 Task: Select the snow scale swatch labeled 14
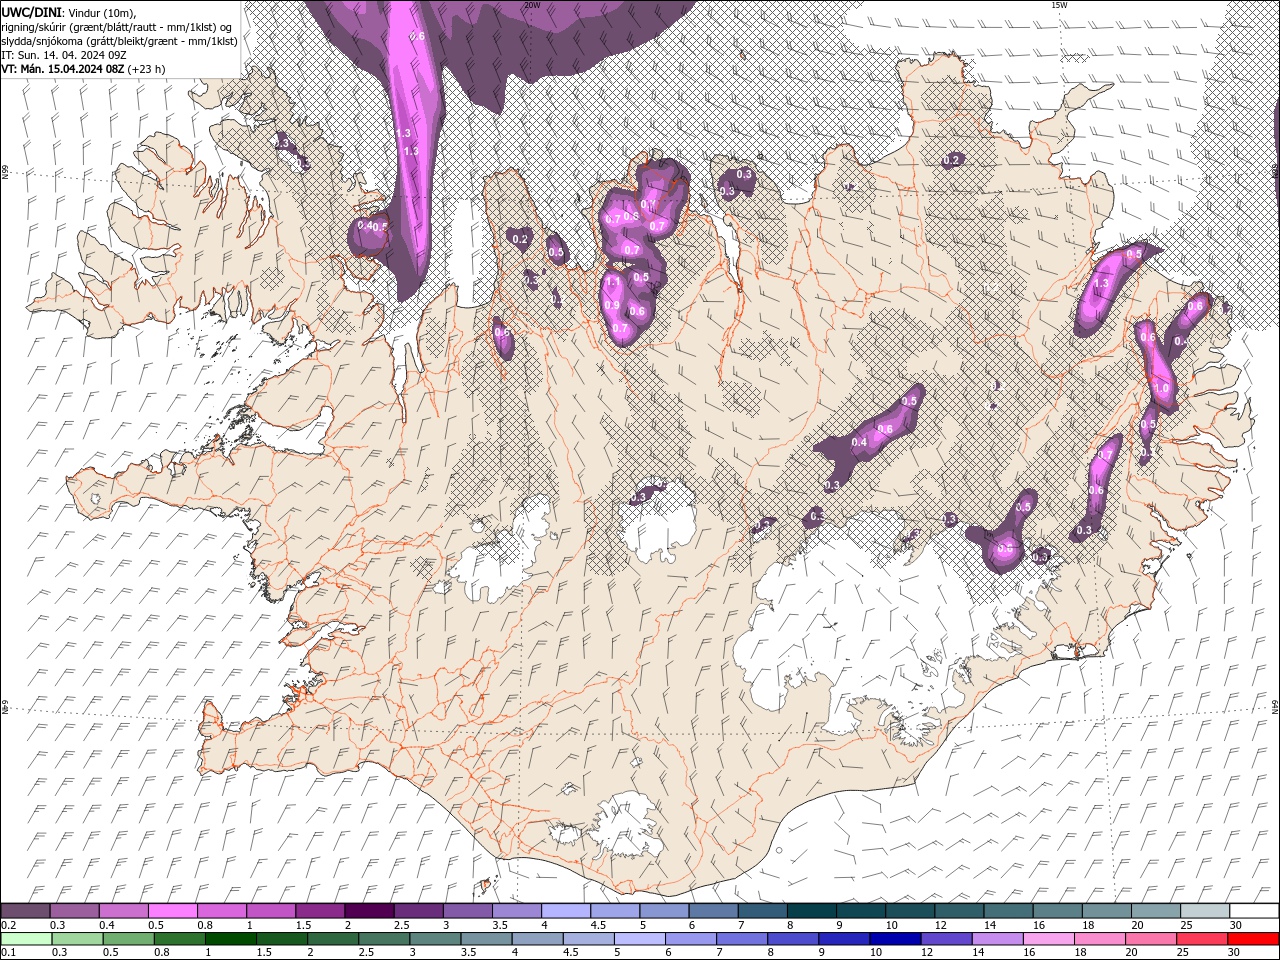pyautogui.click(x=1008, y=911)
